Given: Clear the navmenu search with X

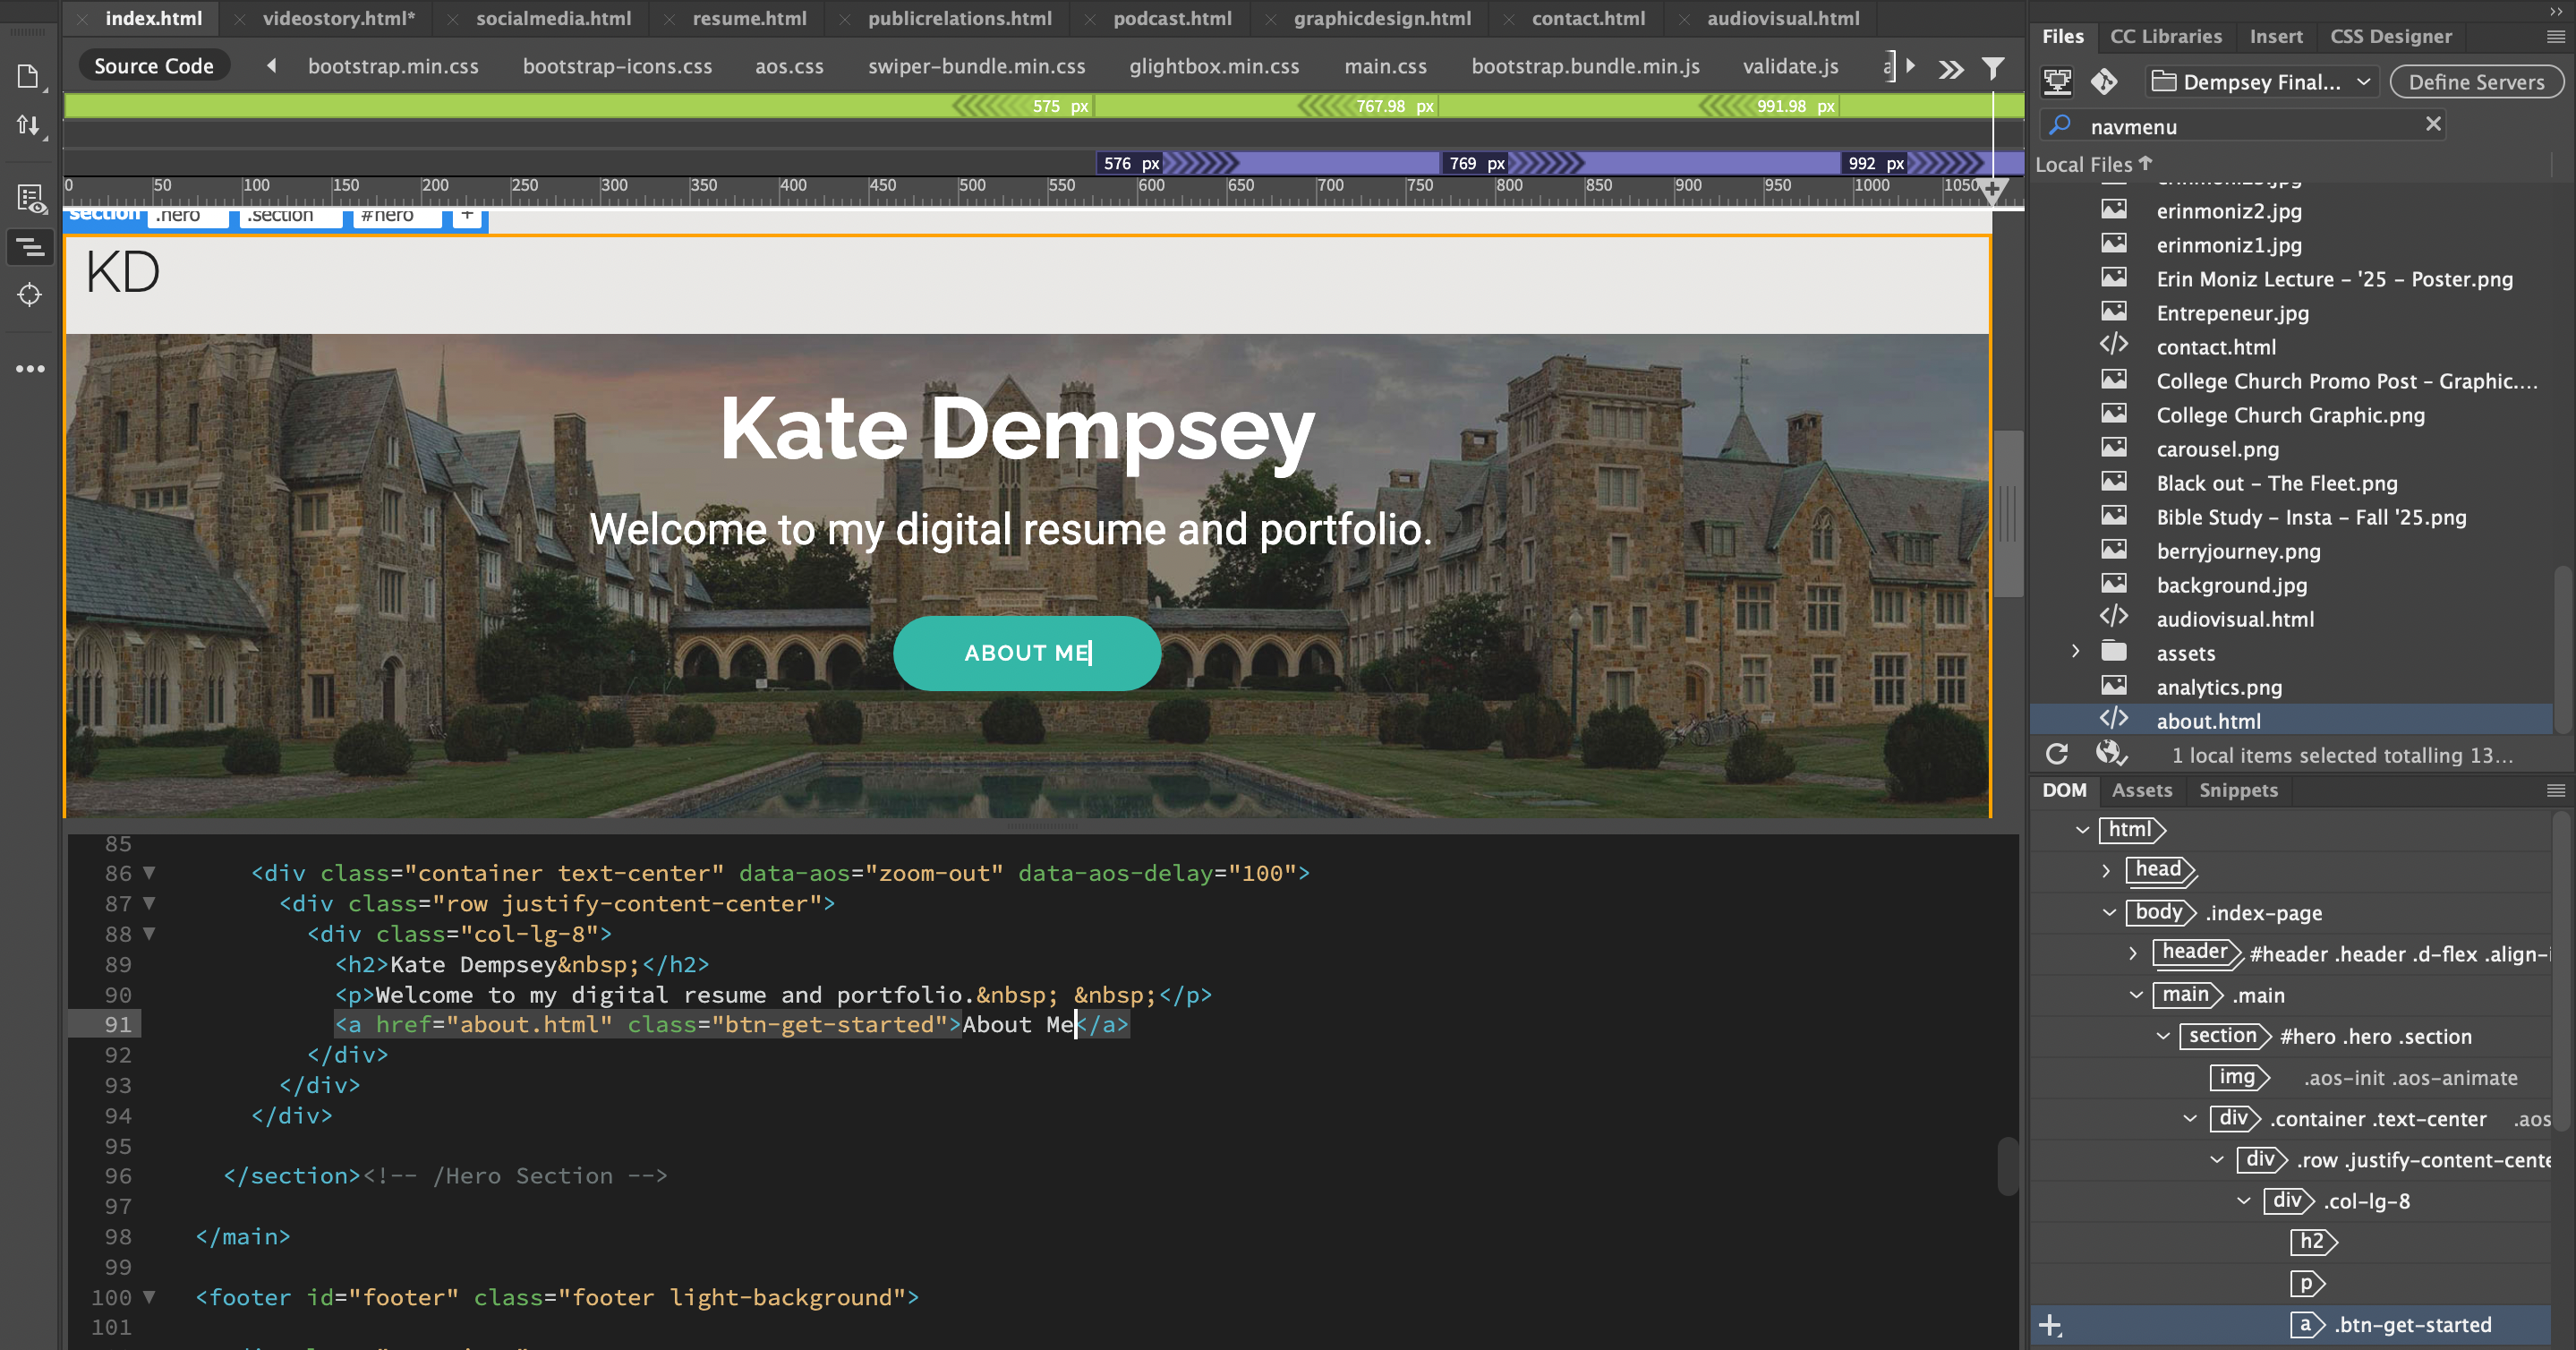Looking at the screenshot, I should point(2433,124).
